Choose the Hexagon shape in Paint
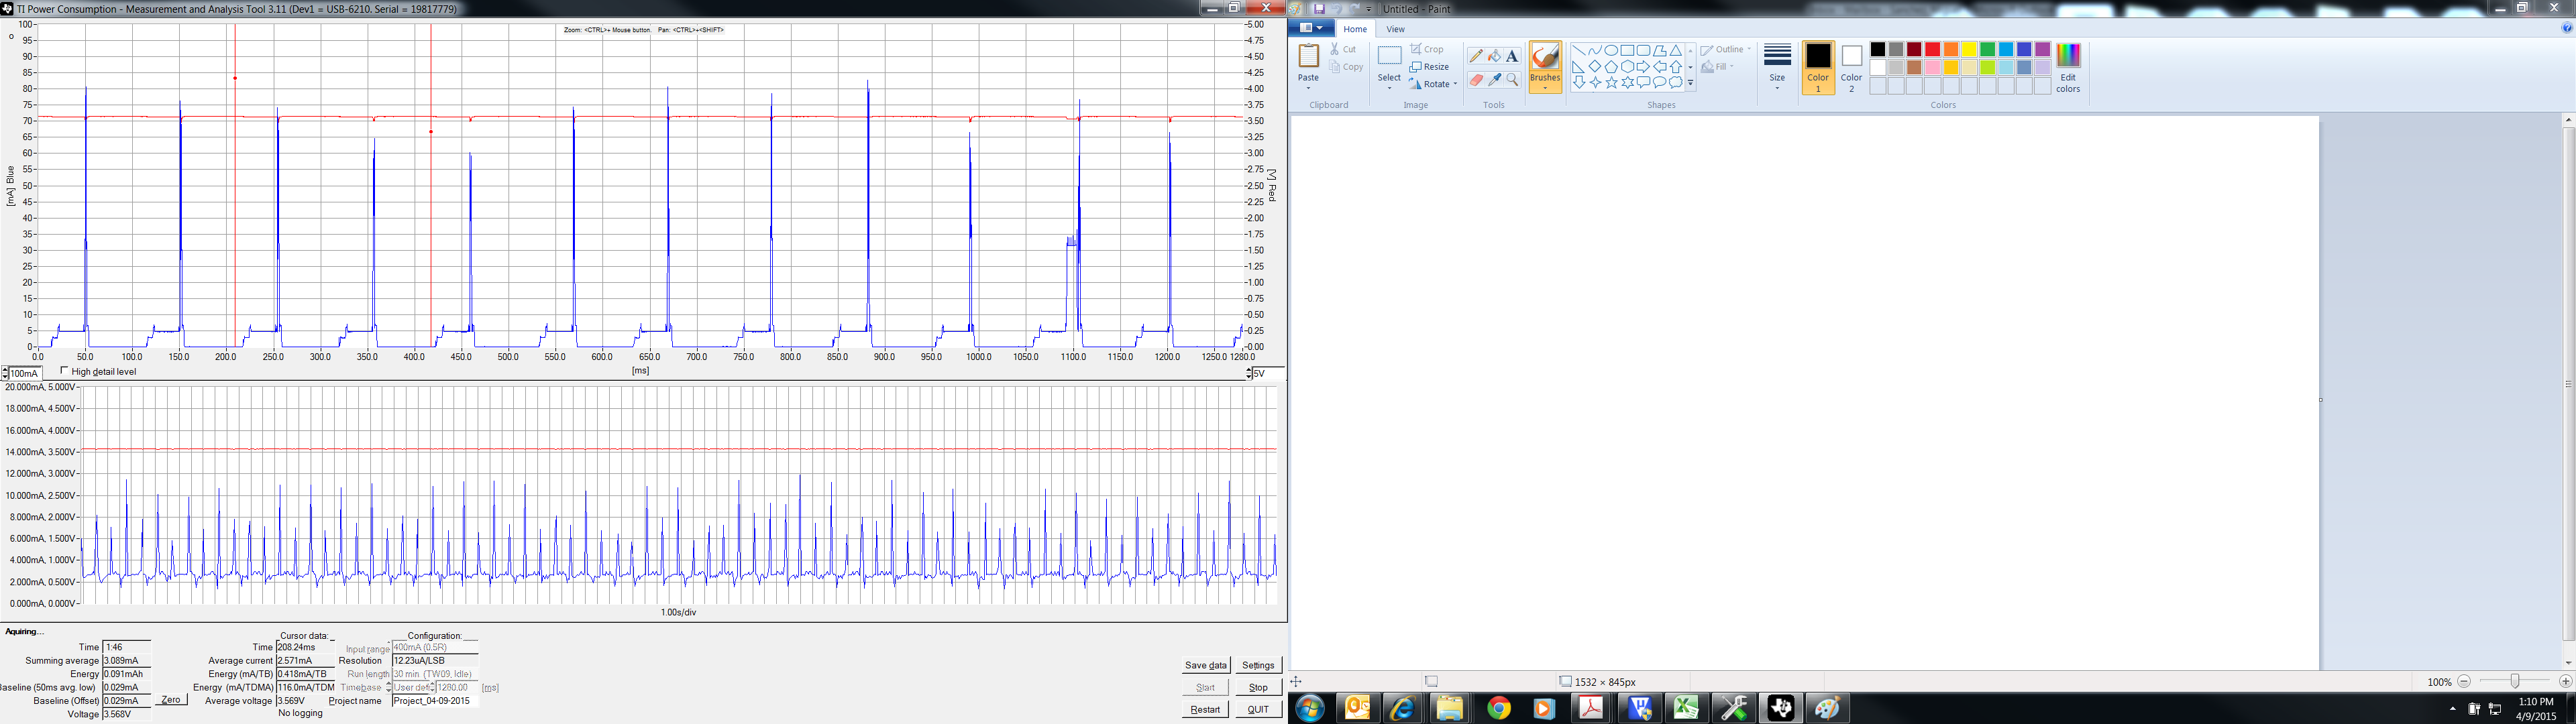The image size is (2576, 724). coord(1627,67)
